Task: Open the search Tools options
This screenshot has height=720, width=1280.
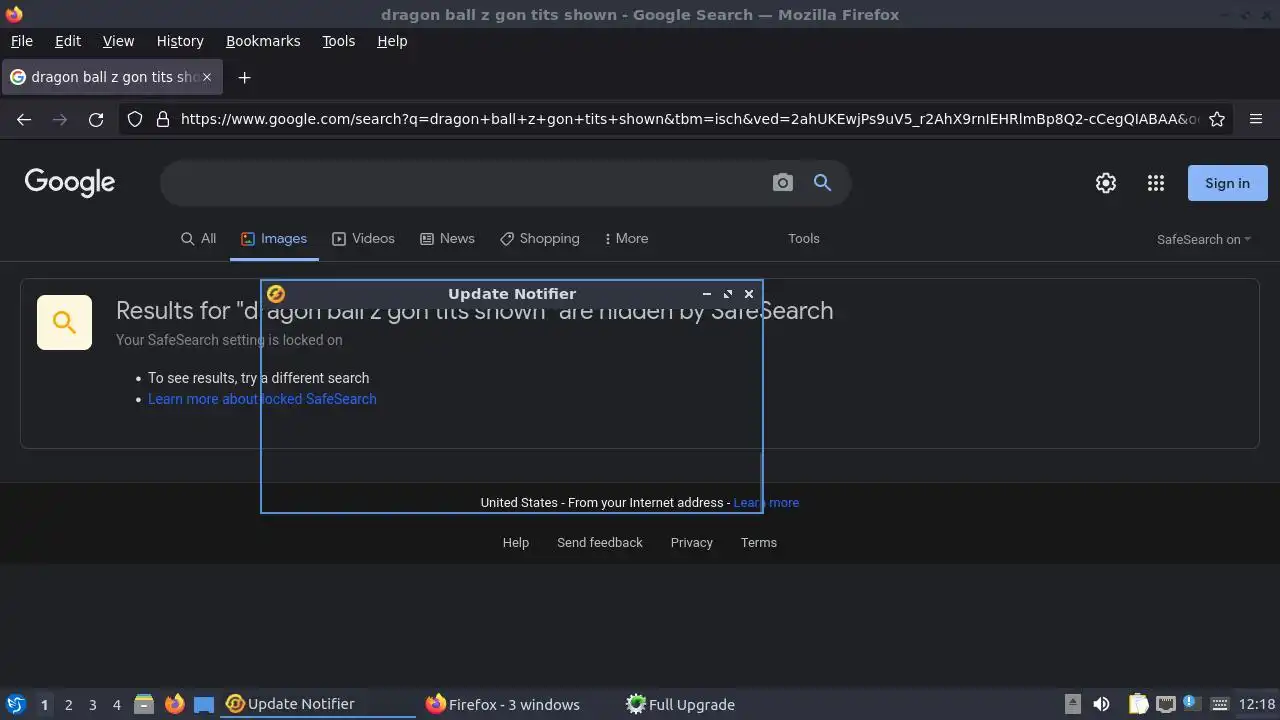Action: click(803, 238)
